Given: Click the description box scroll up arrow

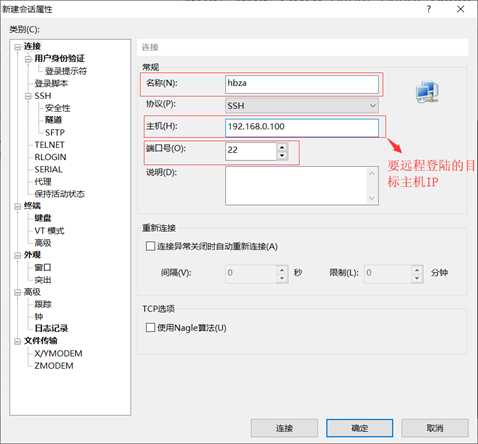Looking at the screenshot, I should coord(372,173).
